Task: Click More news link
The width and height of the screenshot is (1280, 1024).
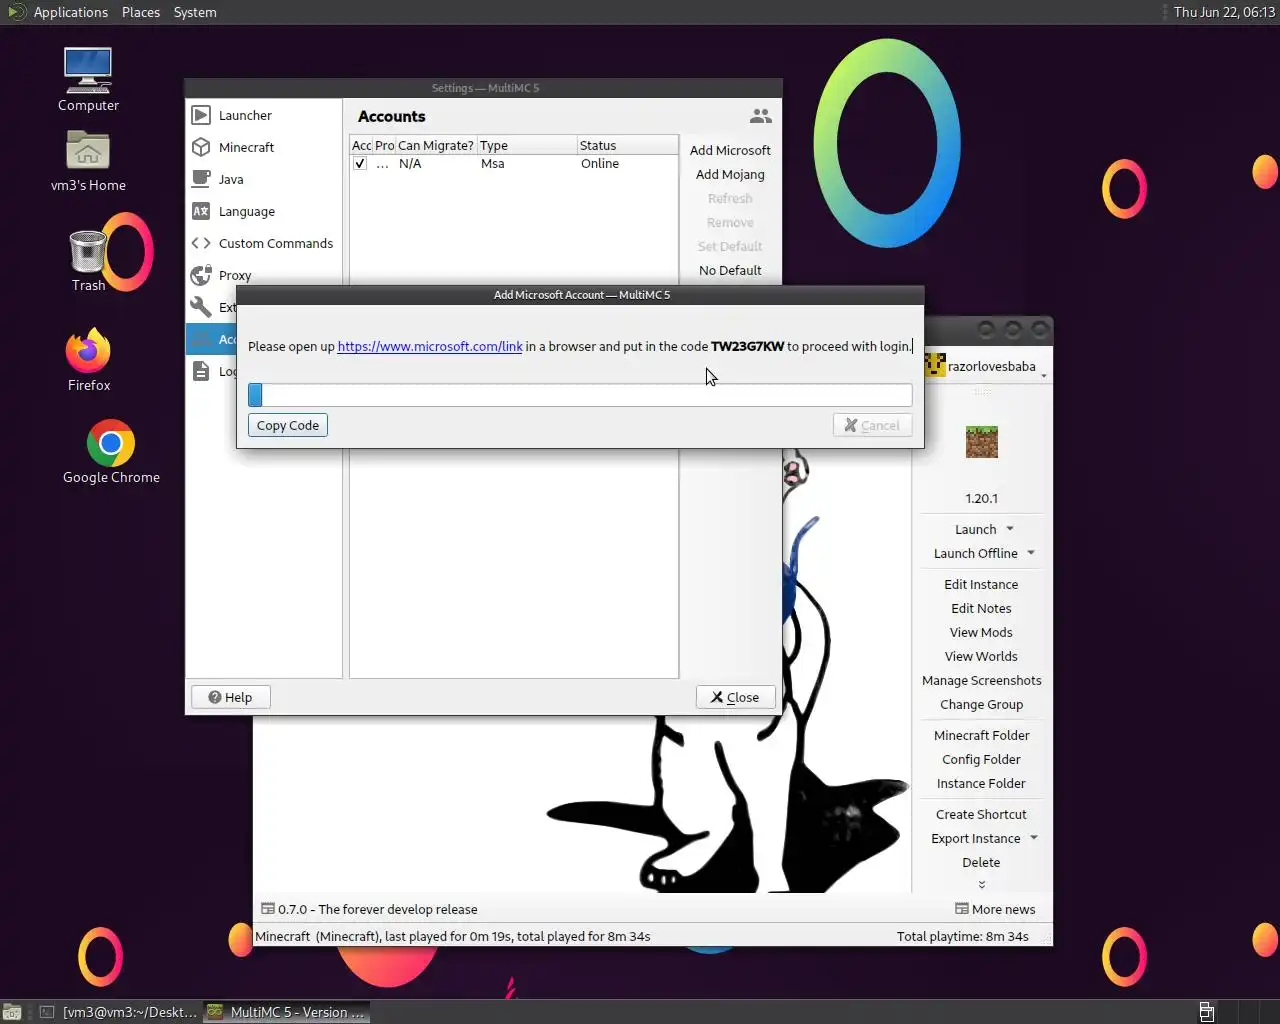Action: (995, 909)
